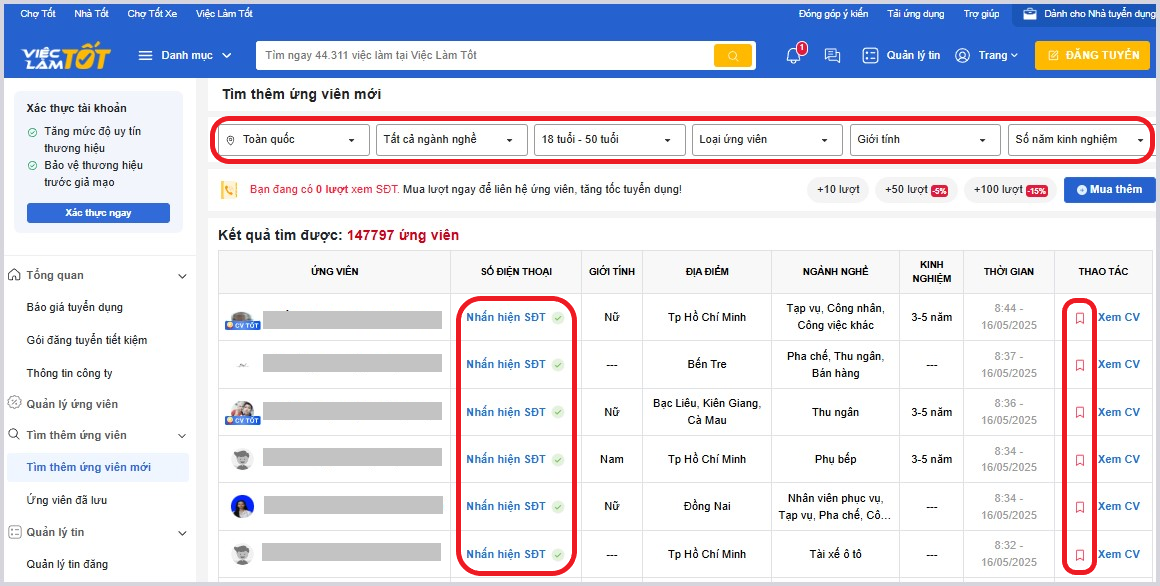Bookmark the Tài xế ô tô candidate
The height and width of the screenshot is (586, 1160).
point(1080,554)
